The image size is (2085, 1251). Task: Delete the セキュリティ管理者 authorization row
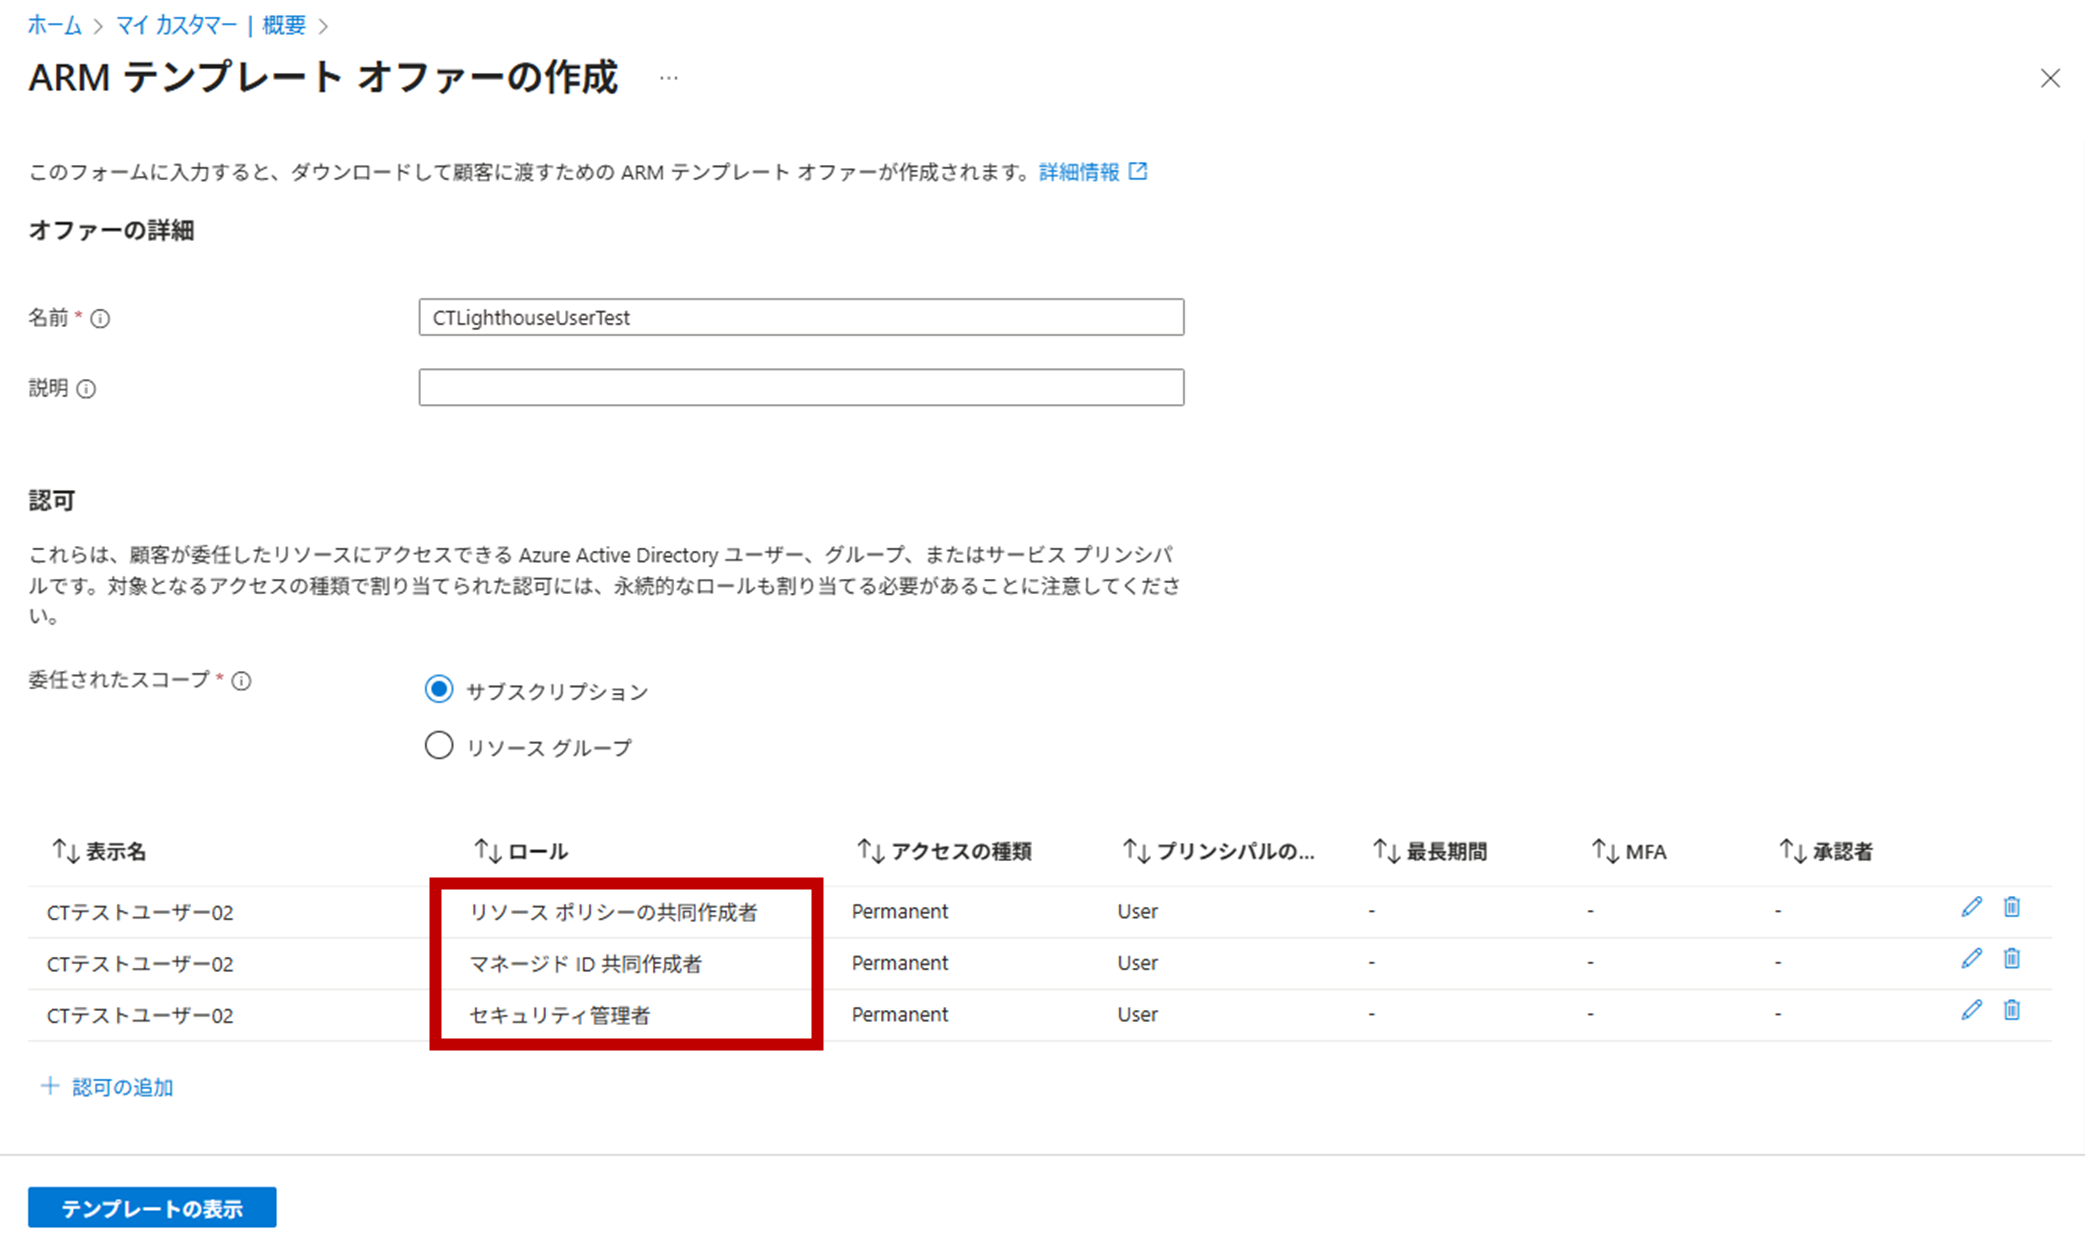click(2012, 1010)
